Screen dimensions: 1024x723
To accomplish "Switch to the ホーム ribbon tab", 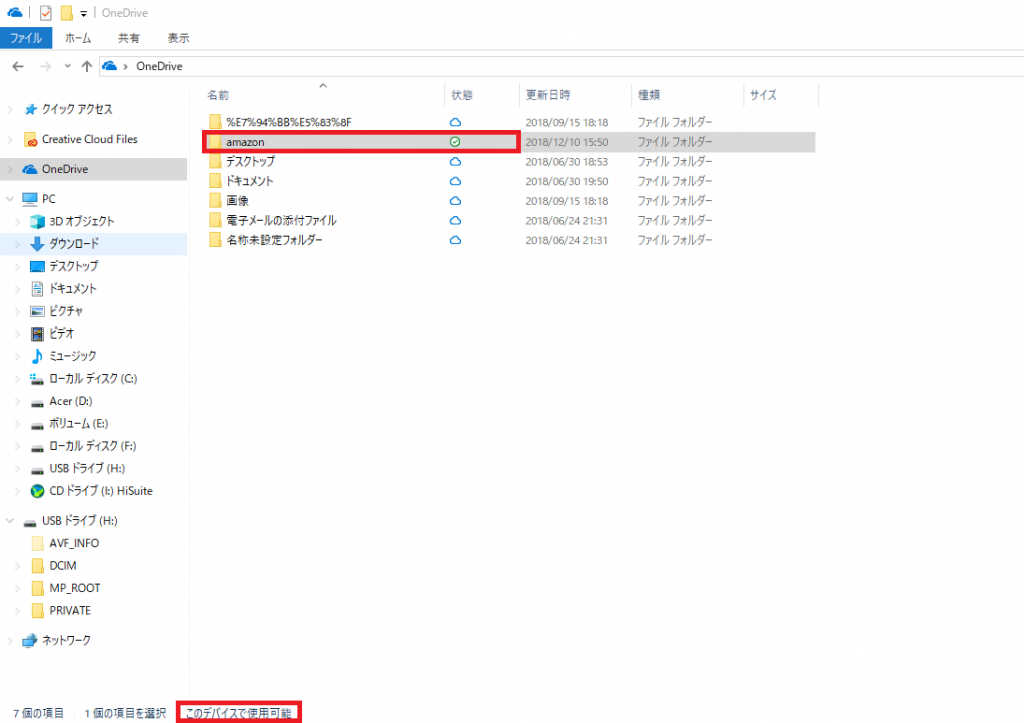I will coord(78,38).
